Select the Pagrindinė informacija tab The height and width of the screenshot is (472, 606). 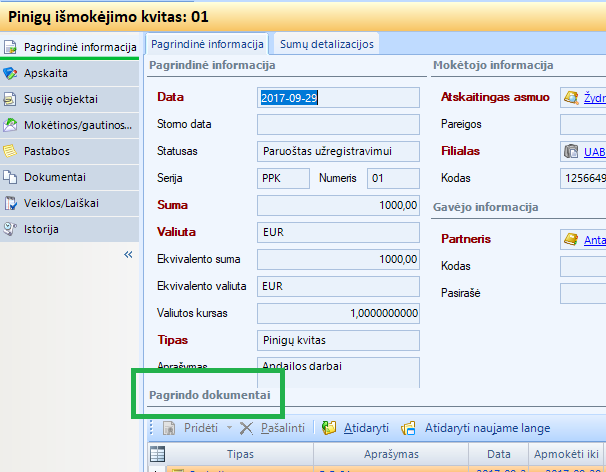pyautogui.click(x=207, y=44)
